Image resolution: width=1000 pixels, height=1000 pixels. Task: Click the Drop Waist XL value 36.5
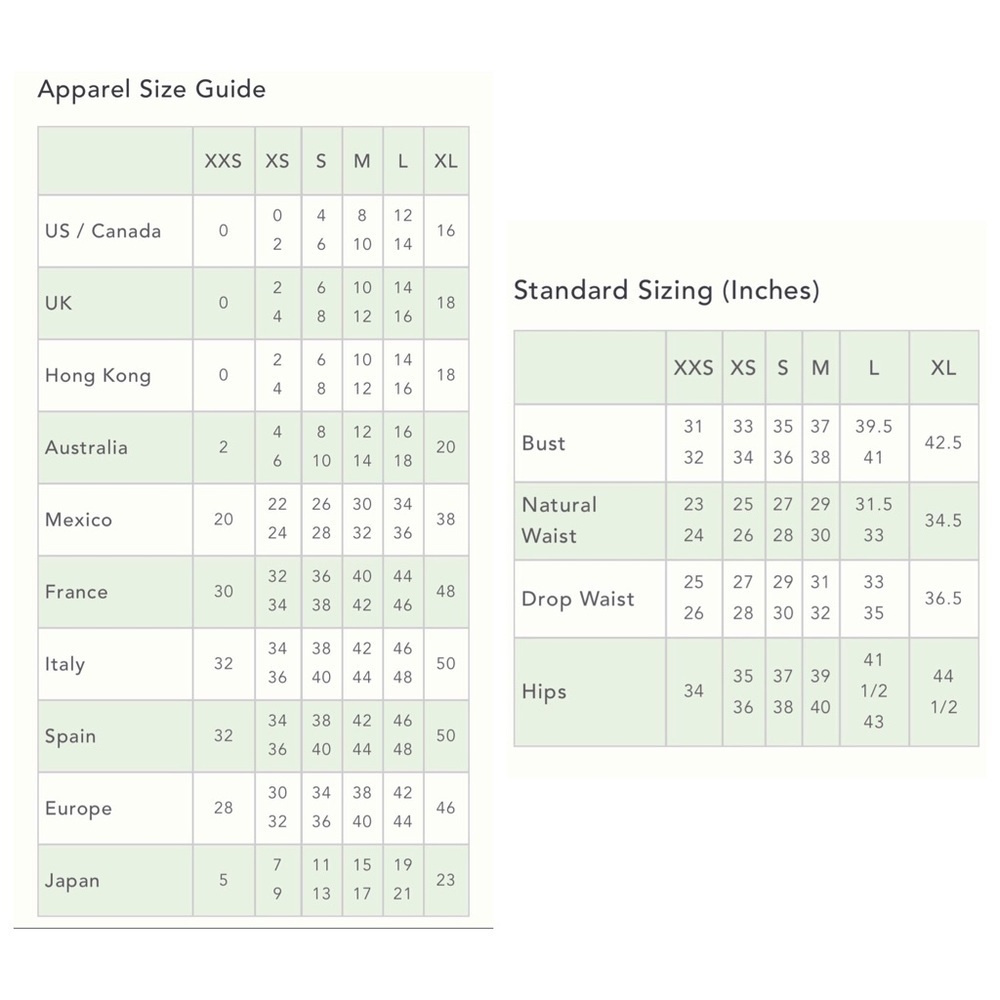click(x=943, y=598)
